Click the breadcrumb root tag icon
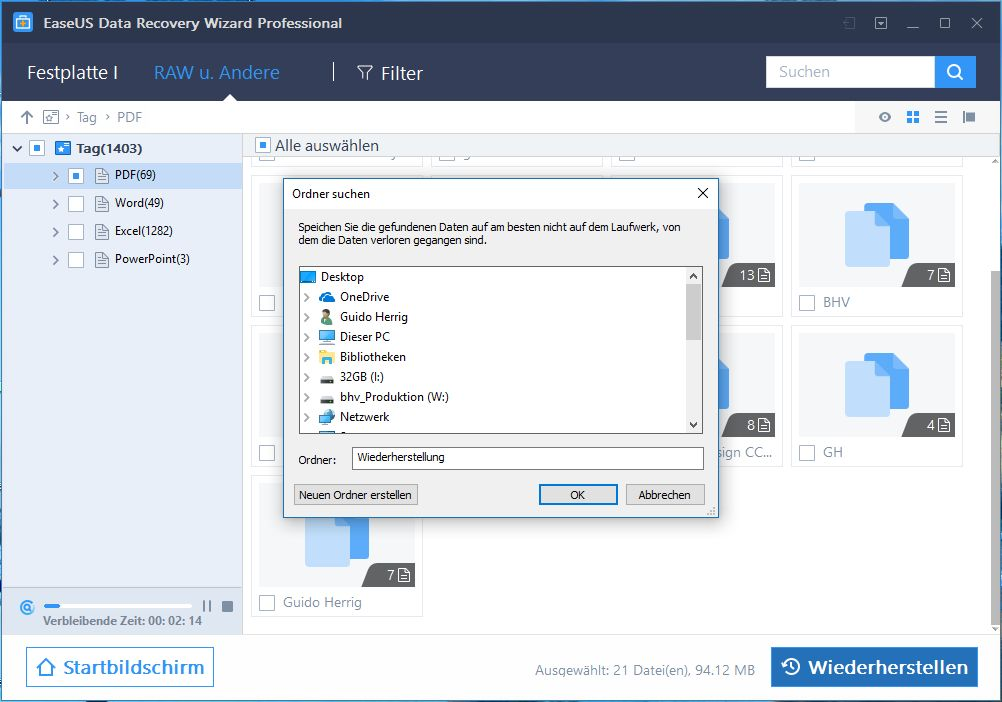Screen dimensions: 1002x702 click(x=50, y=117)
